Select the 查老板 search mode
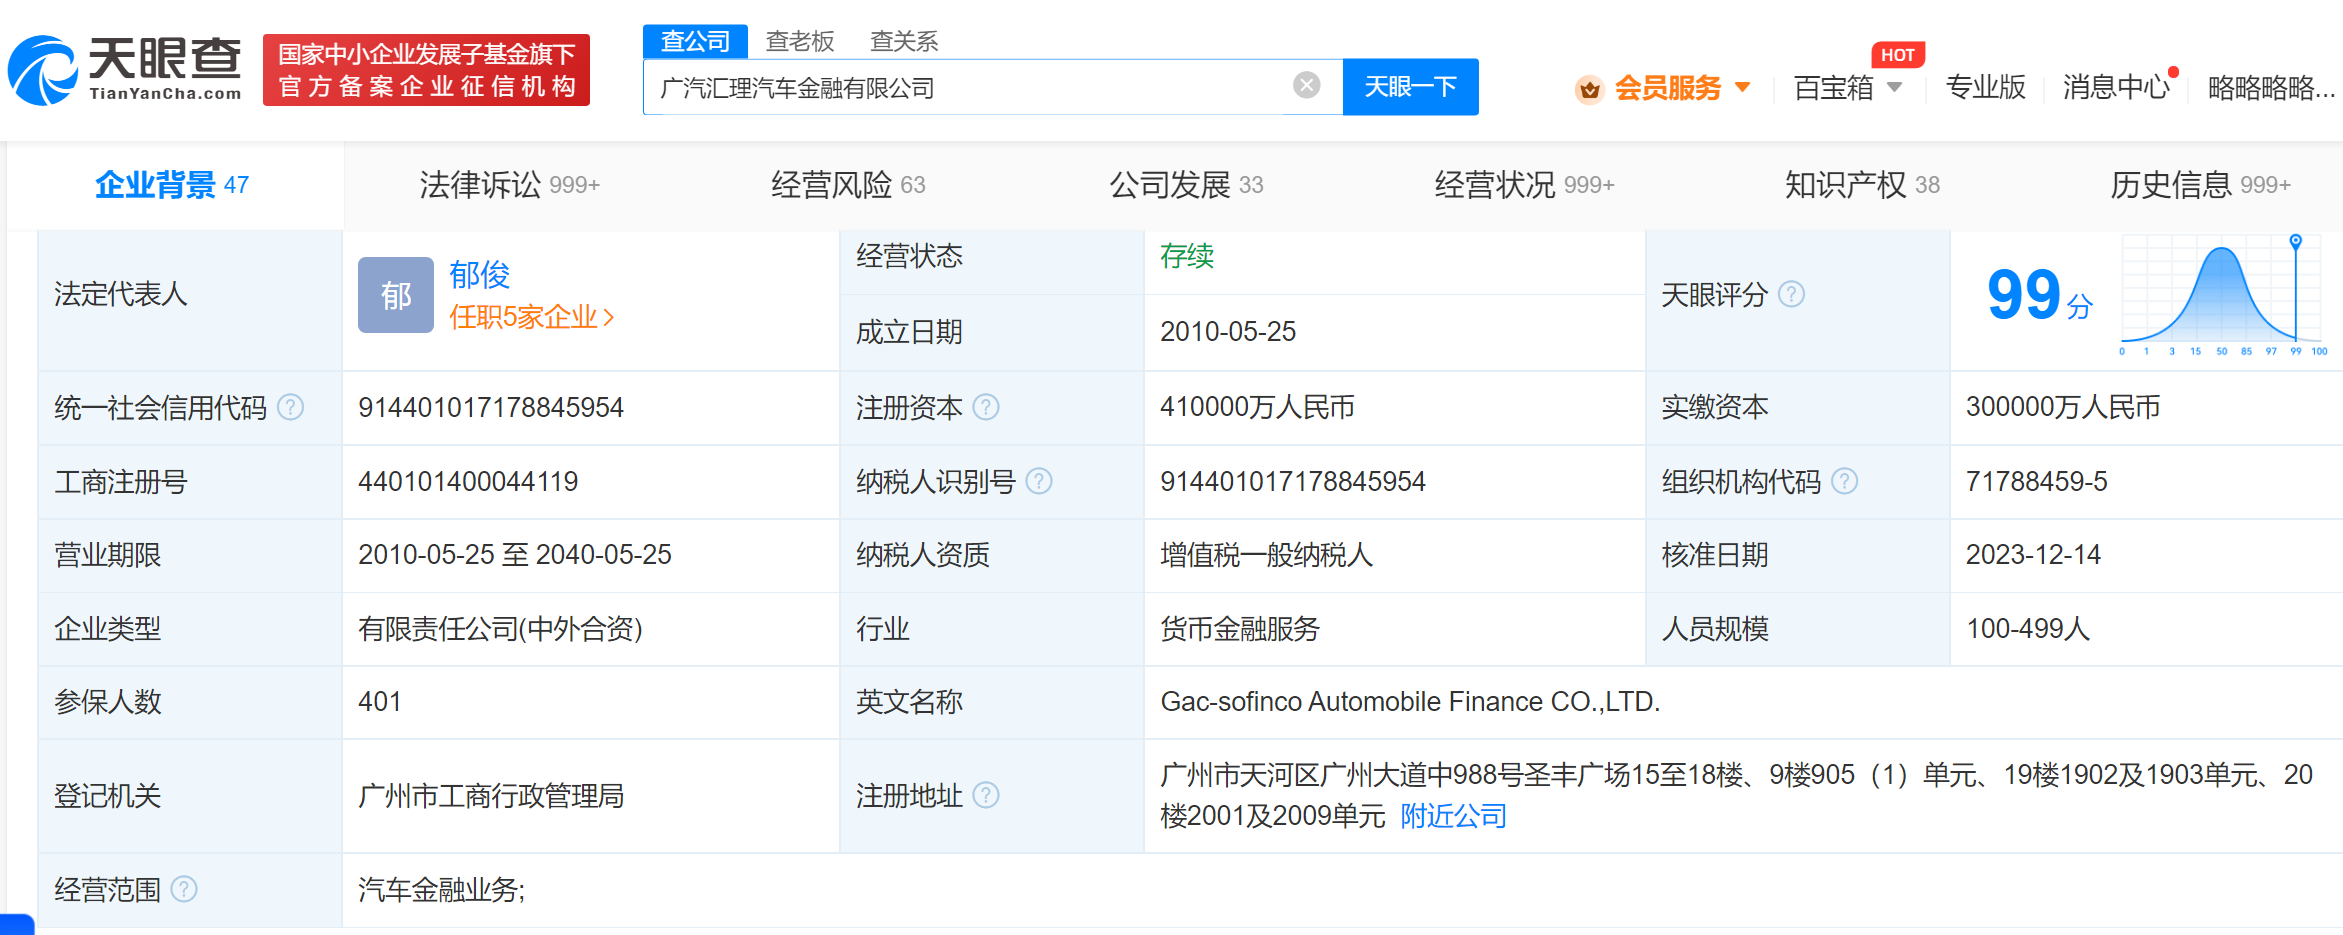This screenshot has width=2343, height=935. coord(799,41)
